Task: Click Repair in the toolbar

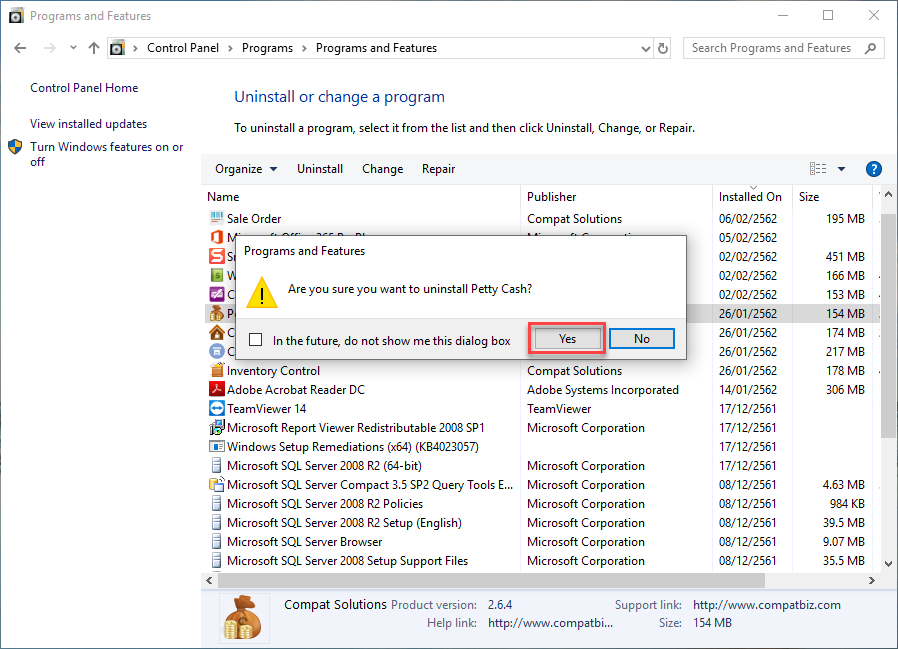Action: (x=439, y=169)
